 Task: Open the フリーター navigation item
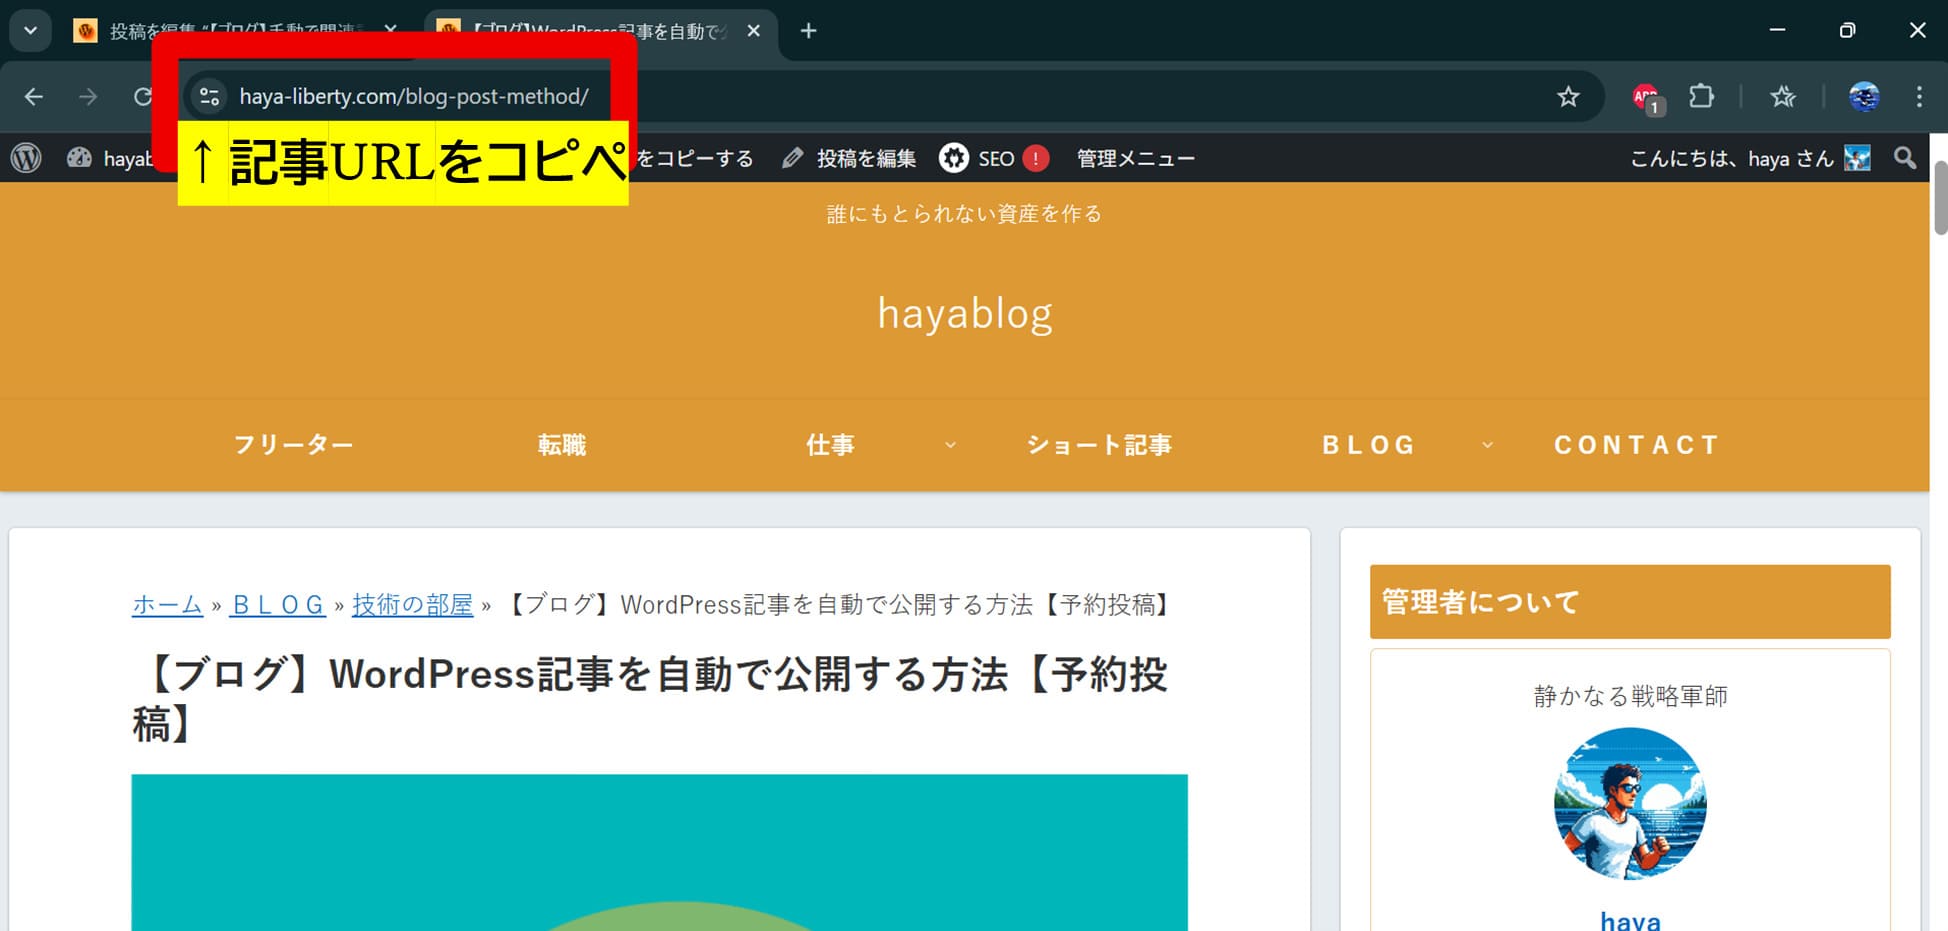[294, 445]
